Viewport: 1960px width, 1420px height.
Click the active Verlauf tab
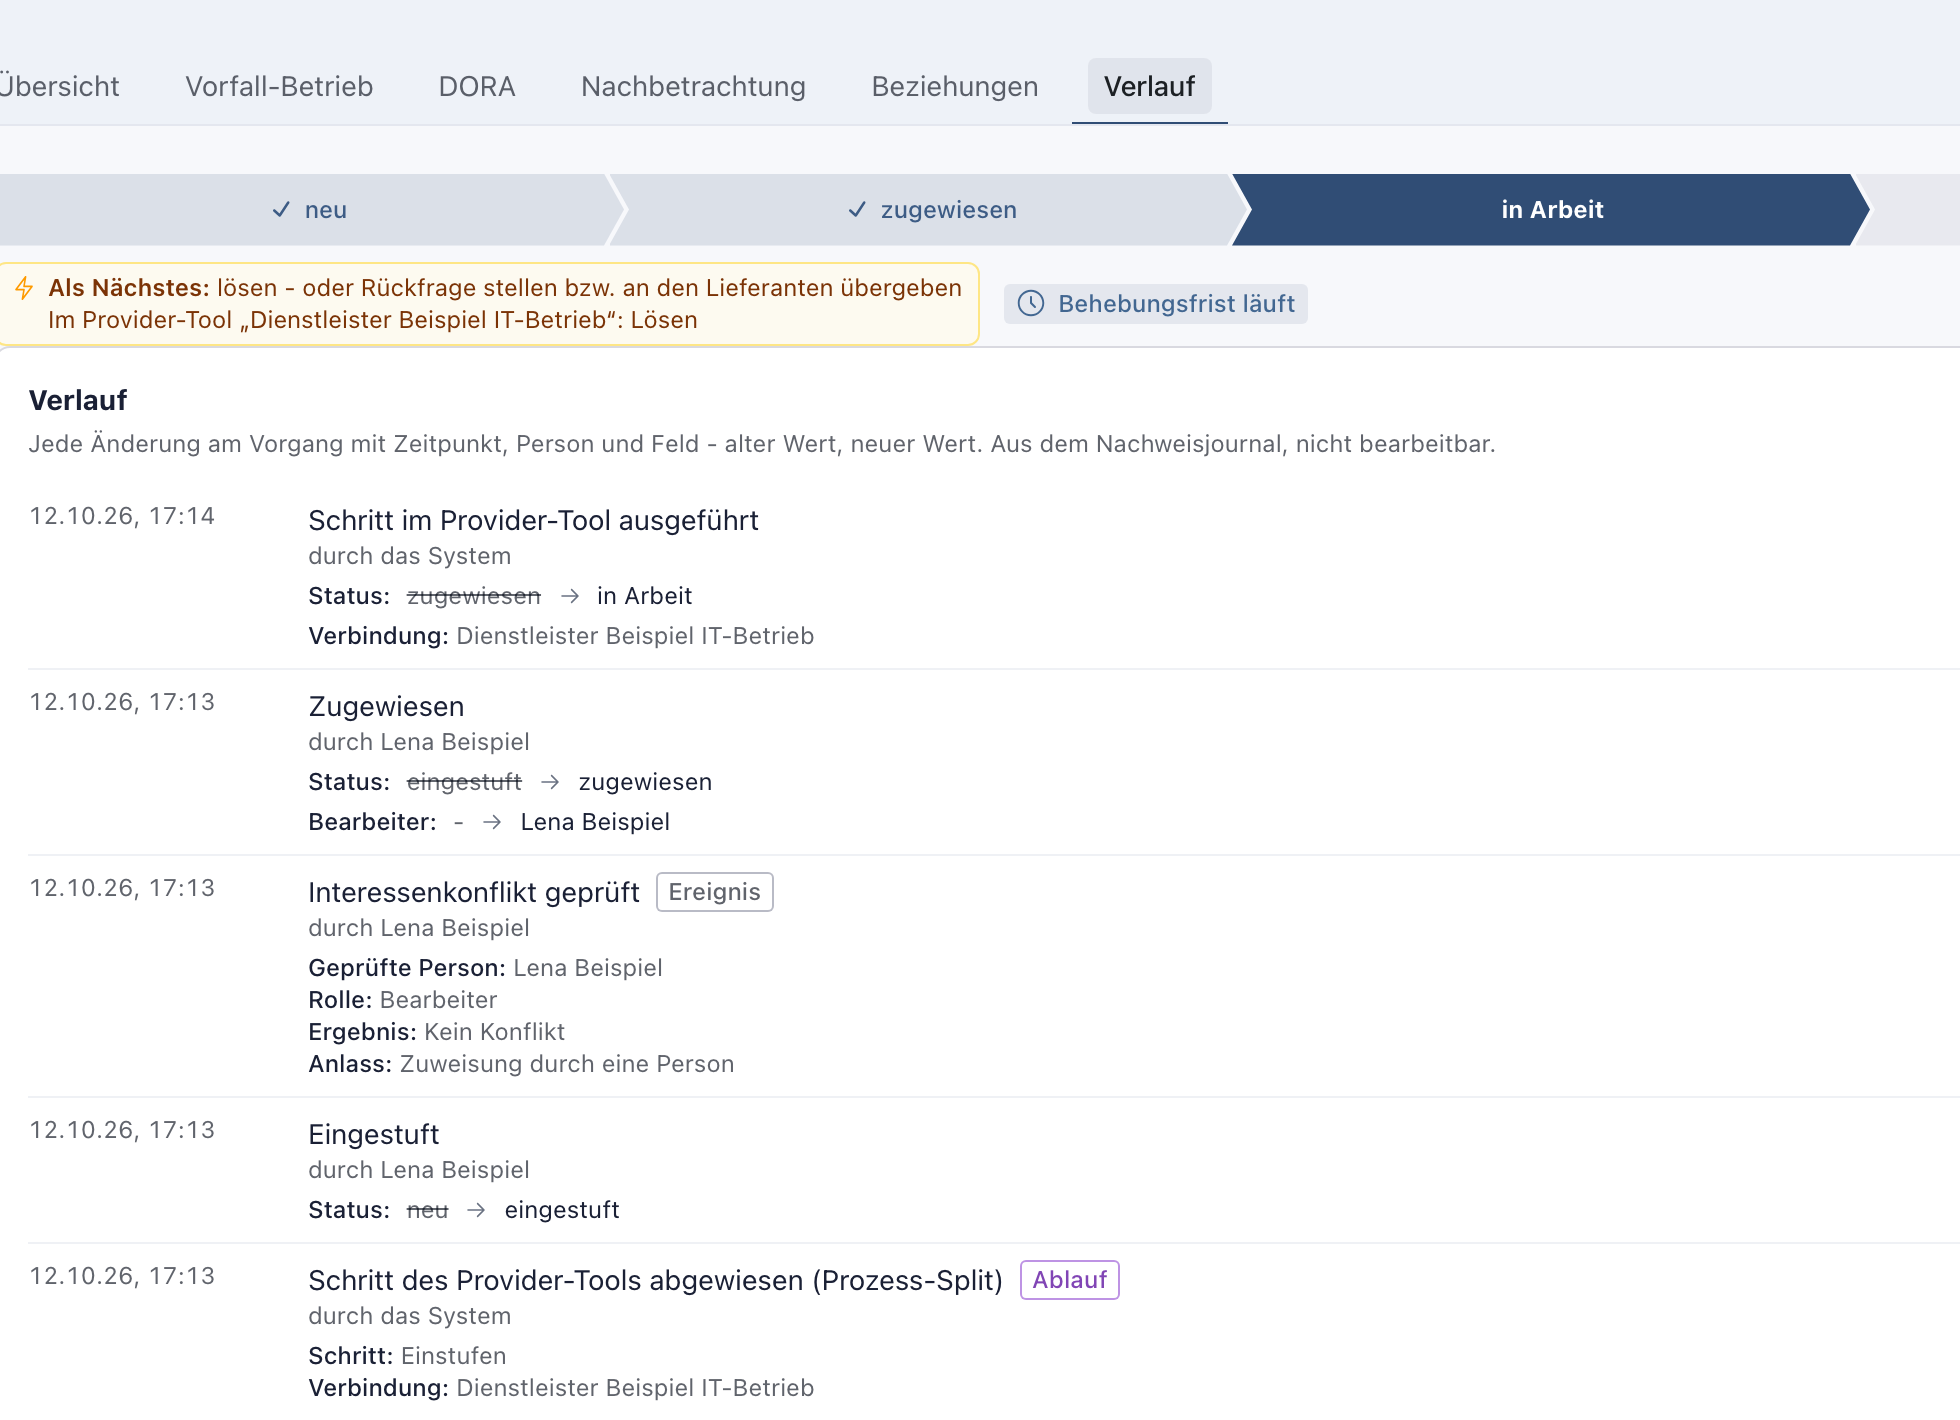point(1149,87)
